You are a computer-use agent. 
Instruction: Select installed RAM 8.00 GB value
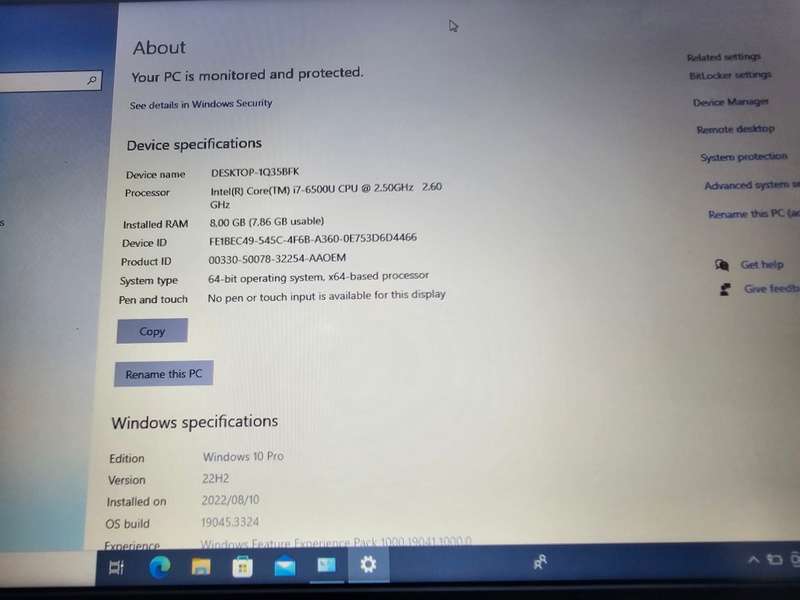point(267,221)
